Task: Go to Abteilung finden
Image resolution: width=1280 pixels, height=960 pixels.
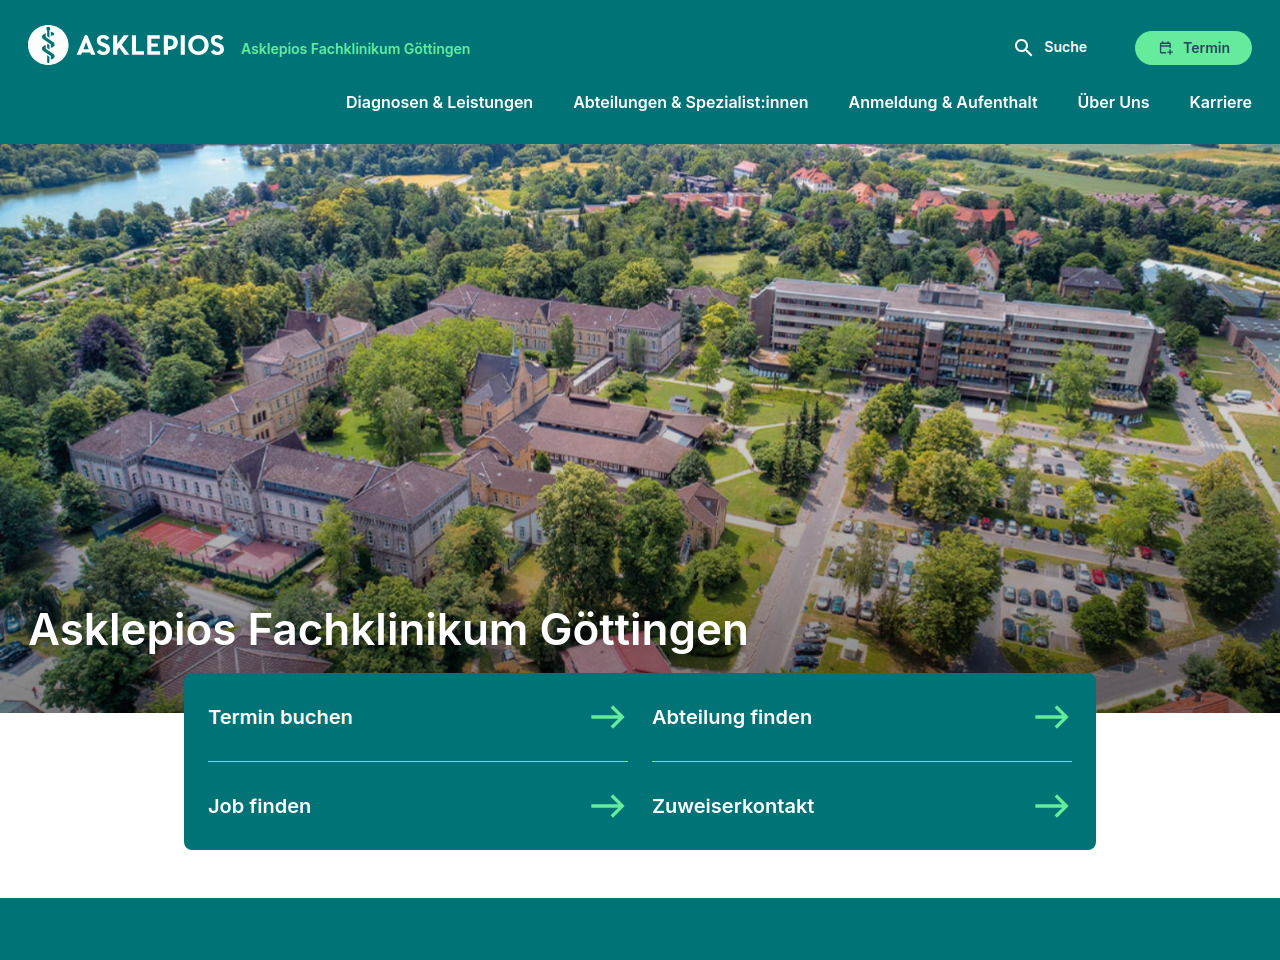Action: (x=732, y=717)
